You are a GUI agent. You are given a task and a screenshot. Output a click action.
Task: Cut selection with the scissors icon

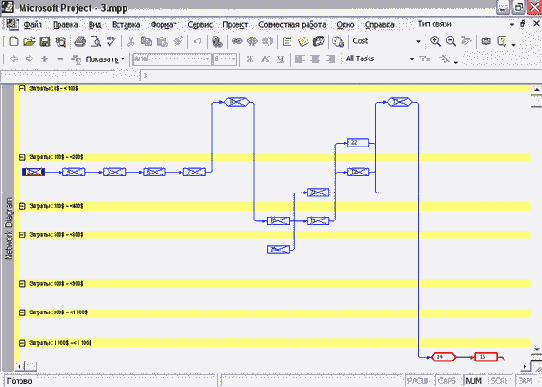130,42
